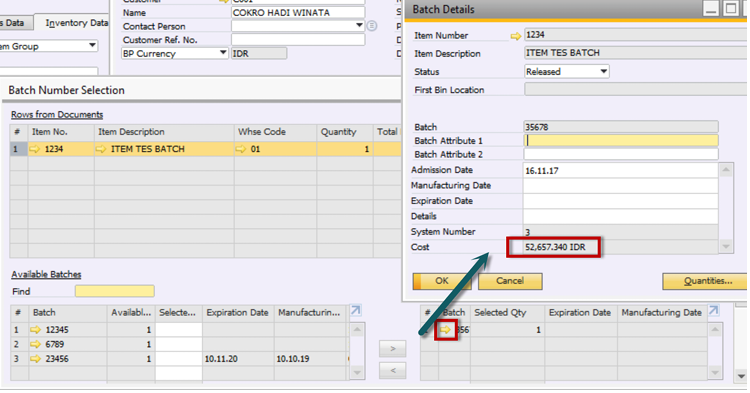750x393 pixels.
Task: Open BP Currency dropdown
Action: (223, 53)
